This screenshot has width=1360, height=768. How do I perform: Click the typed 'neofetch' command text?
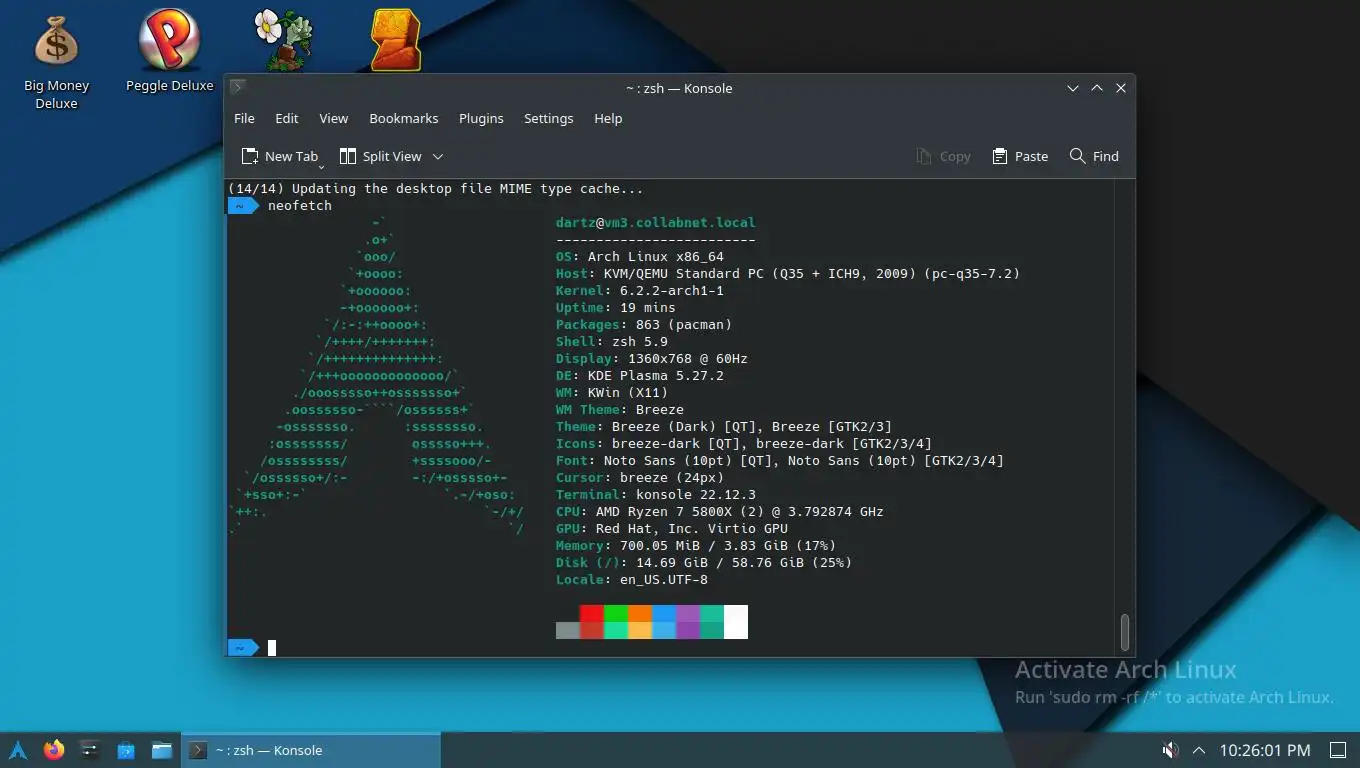point(300,205)
